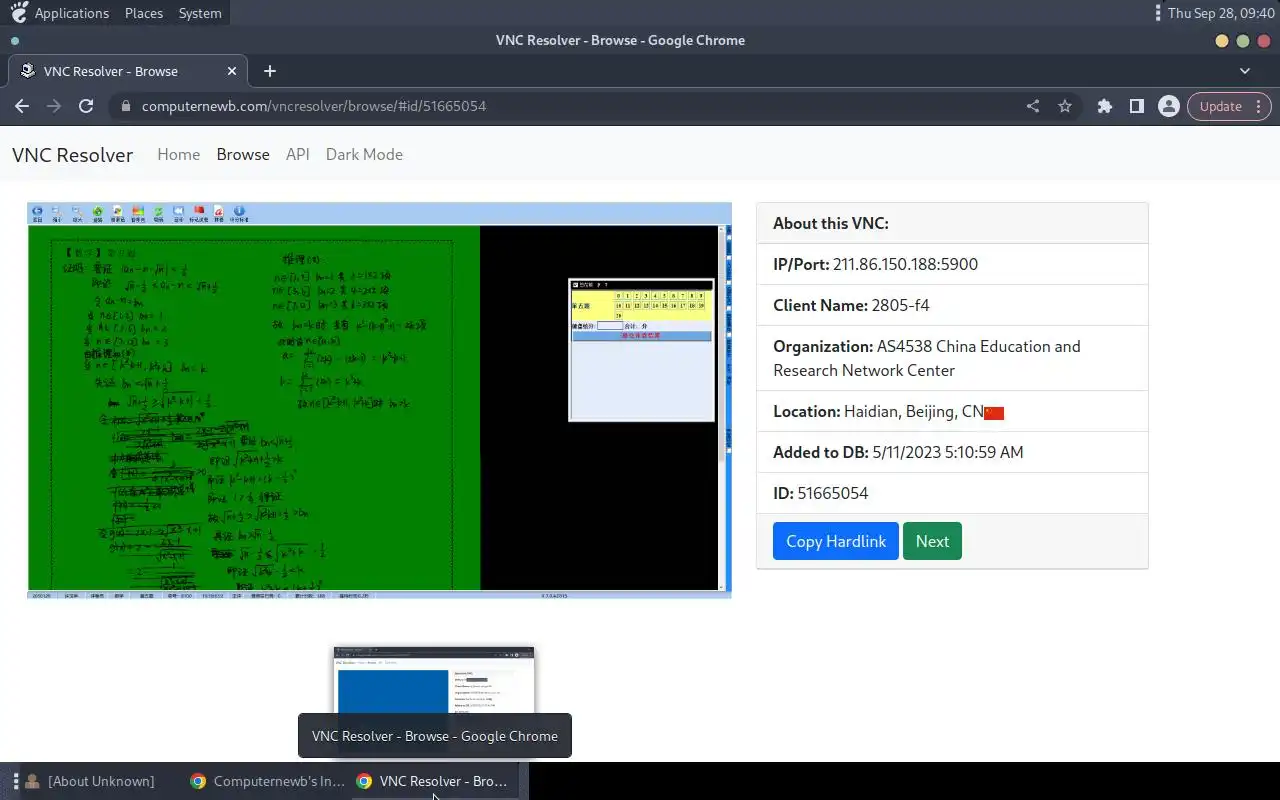Select the ID 51665054 text
The width and height of the screenshot is (1280, 800).
tap(833, 493)
